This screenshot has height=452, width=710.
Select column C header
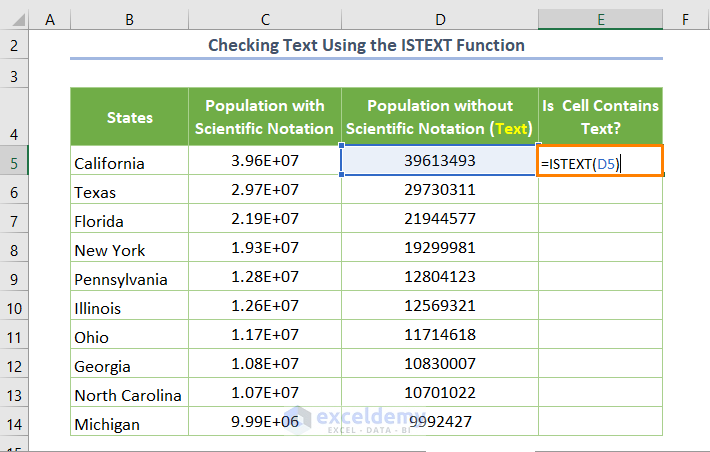tap(264, 19)
